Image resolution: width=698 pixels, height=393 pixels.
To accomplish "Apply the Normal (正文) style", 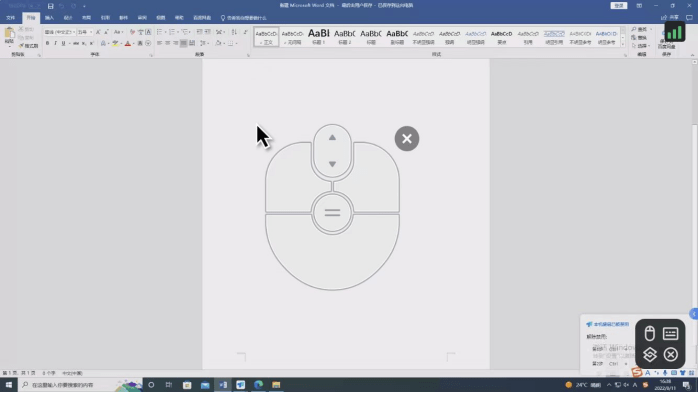I will coord(266,37).
